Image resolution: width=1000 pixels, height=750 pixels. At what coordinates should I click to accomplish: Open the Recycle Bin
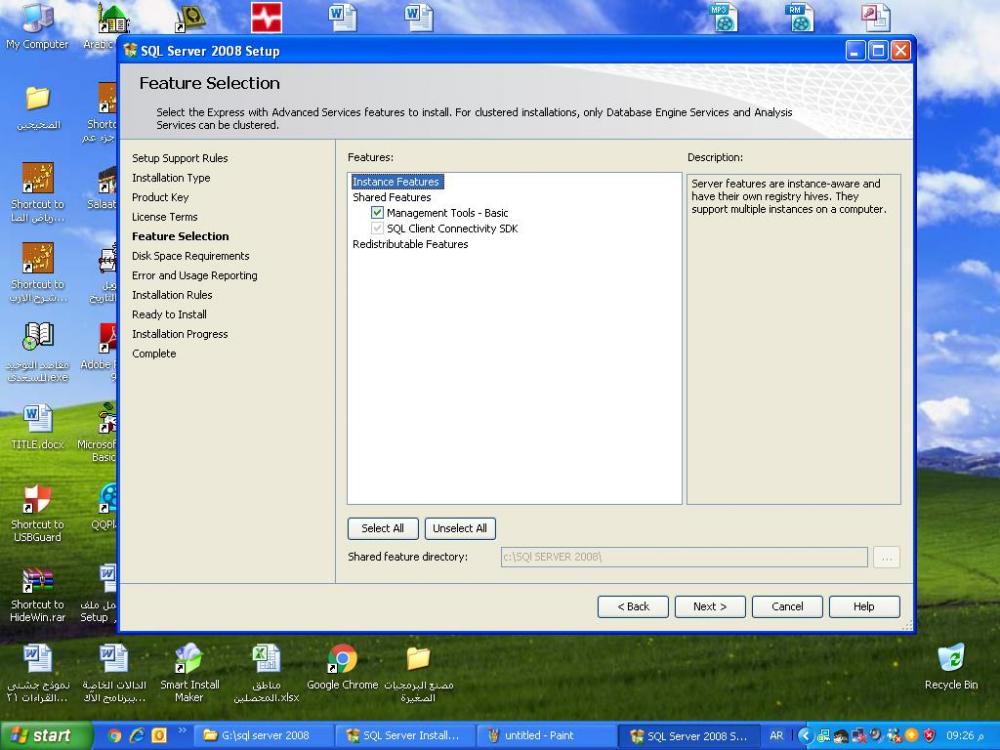[x=951, y=667]
